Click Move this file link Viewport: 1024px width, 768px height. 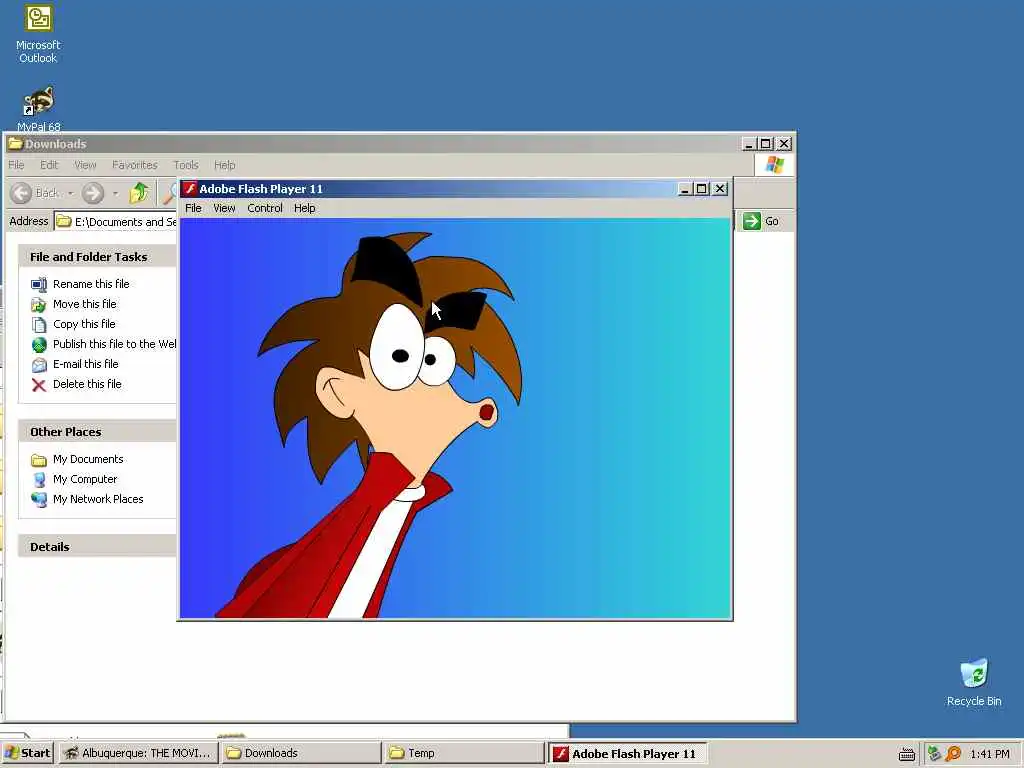(84, 304)
